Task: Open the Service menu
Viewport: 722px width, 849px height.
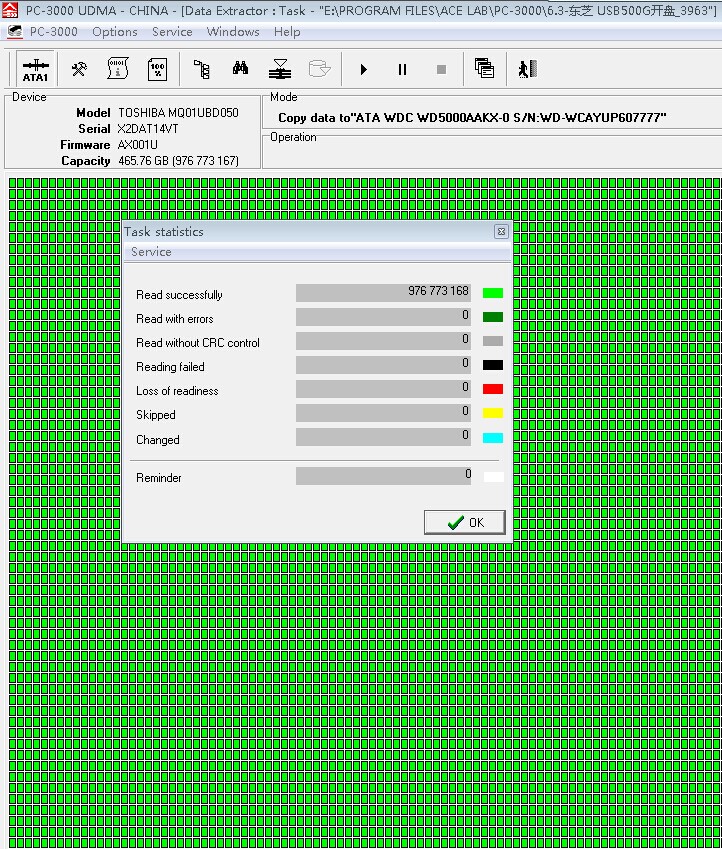Action: 172,32
